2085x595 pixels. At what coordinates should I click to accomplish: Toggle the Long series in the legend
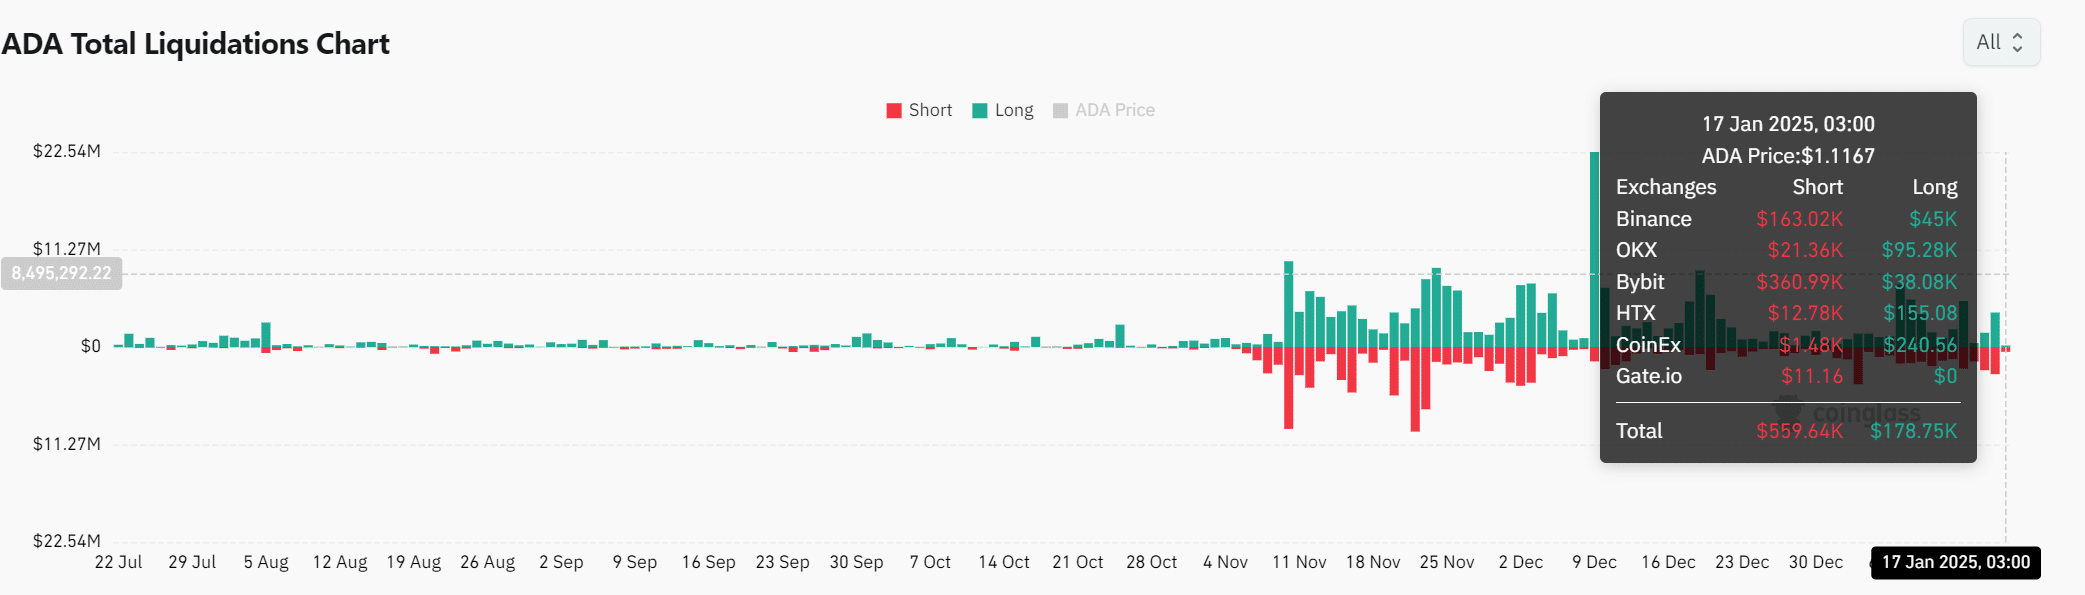1003,110
